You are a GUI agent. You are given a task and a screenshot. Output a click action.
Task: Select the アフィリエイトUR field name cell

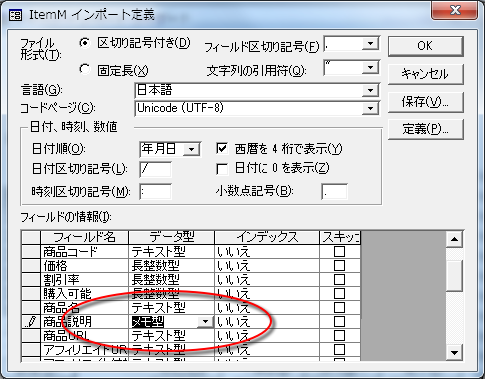click(84, 349)
